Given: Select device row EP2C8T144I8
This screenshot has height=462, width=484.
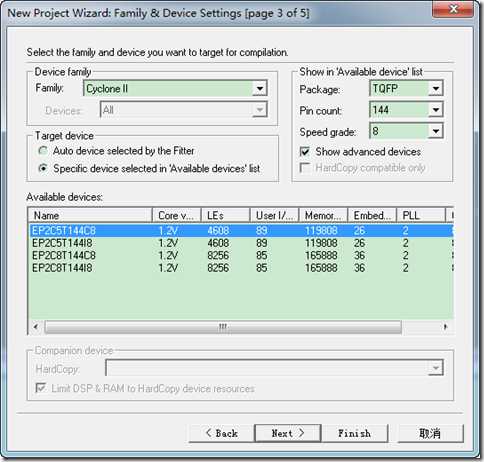Looking at the screenshot, I should tap(241, 268).
